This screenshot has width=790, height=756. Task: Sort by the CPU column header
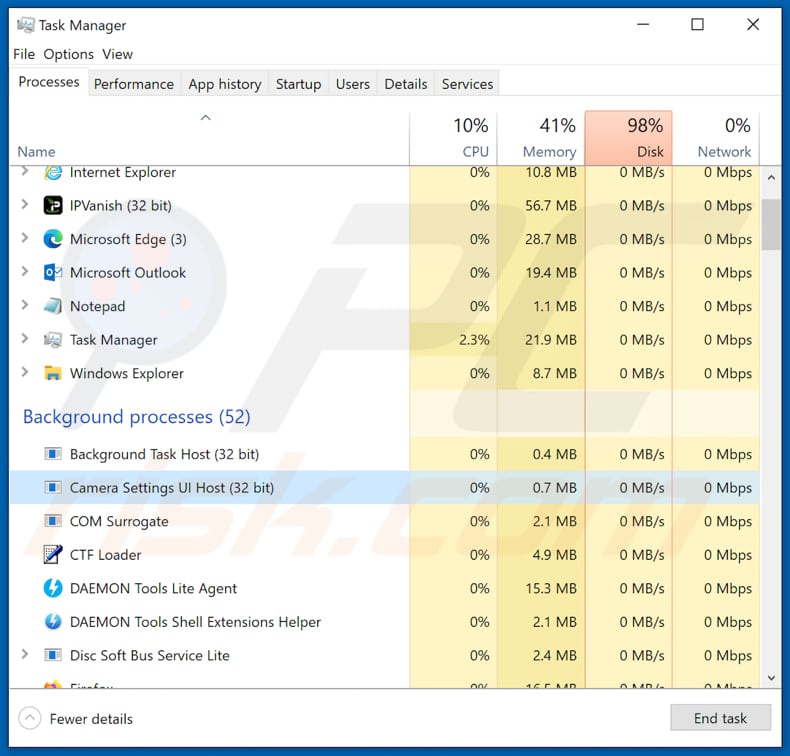coord(453,138)
